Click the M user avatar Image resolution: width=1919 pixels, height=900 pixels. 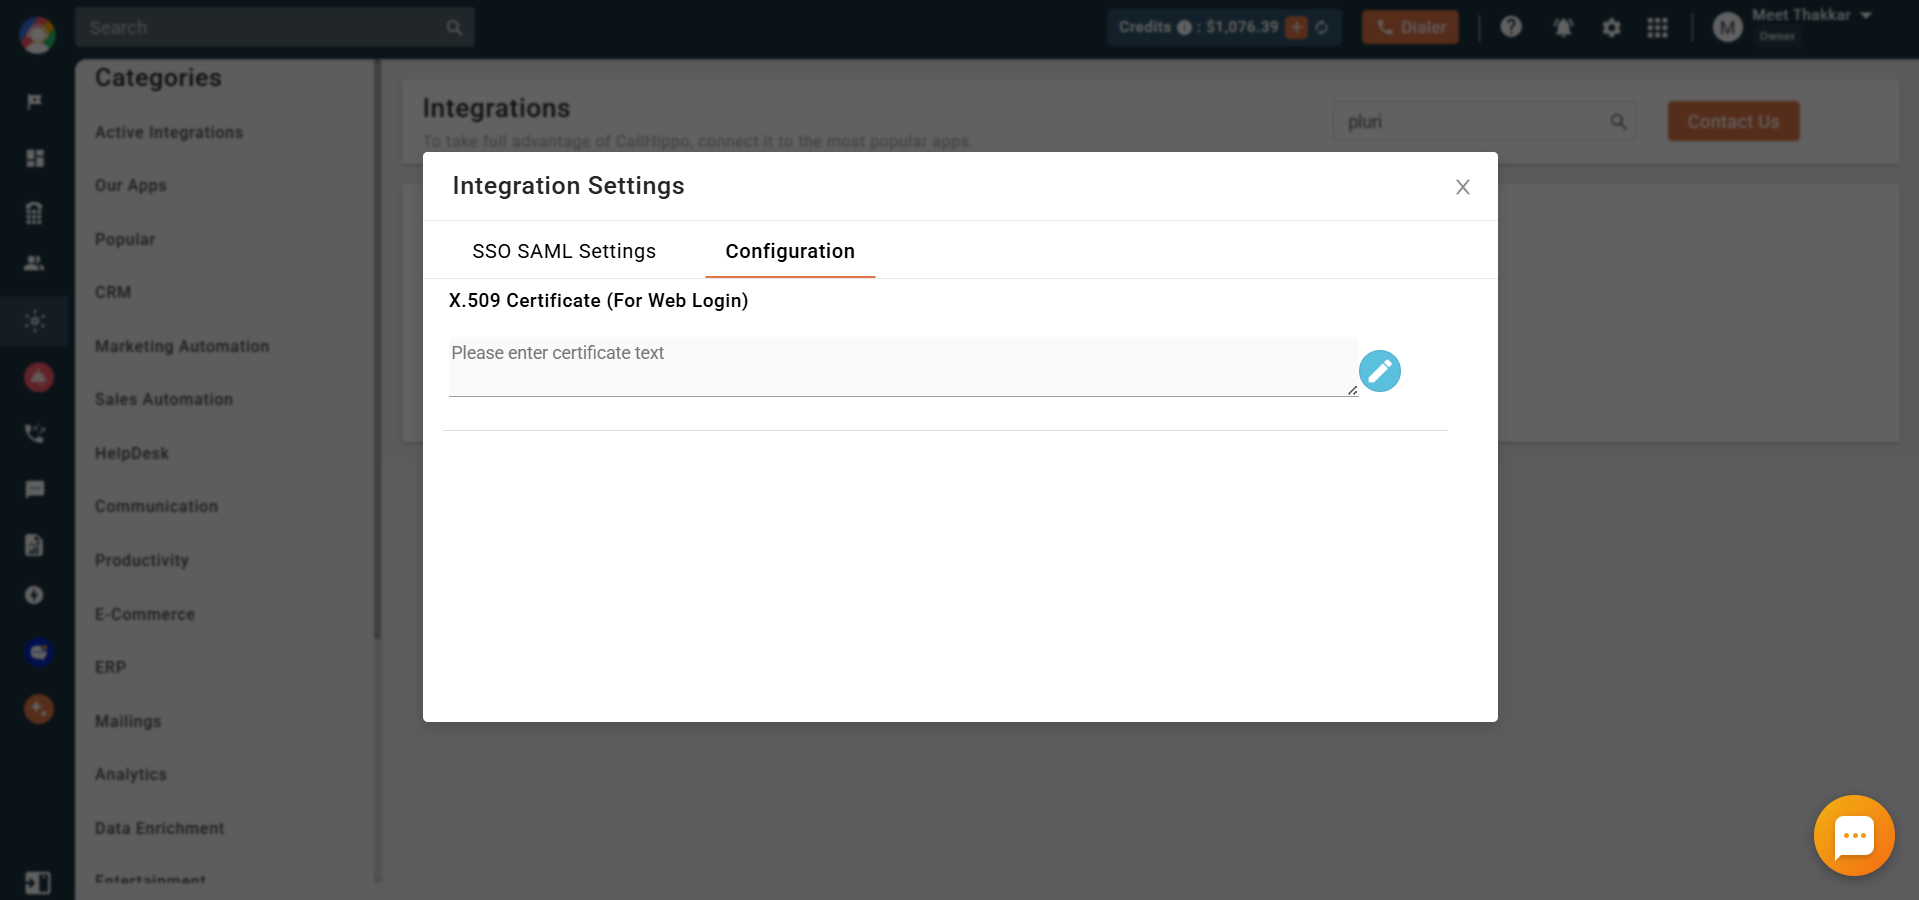click(1727, 28)
